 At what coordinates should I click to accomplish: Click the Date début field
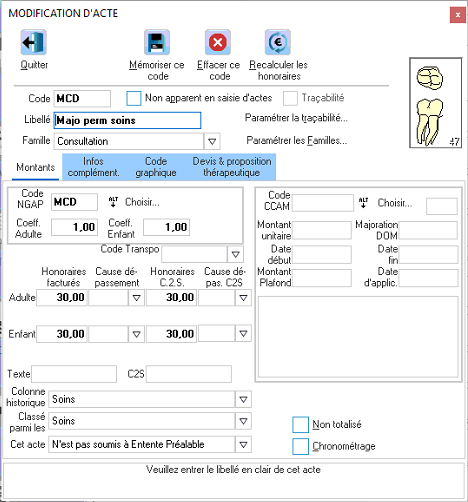[x=322, y=255]
